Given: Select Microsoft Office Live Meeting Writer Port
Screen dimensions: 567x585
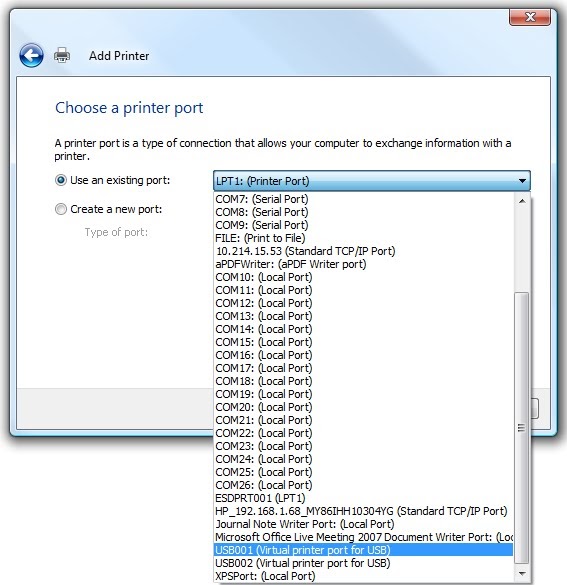Looking at the screenshot, I should coord(364,537).
